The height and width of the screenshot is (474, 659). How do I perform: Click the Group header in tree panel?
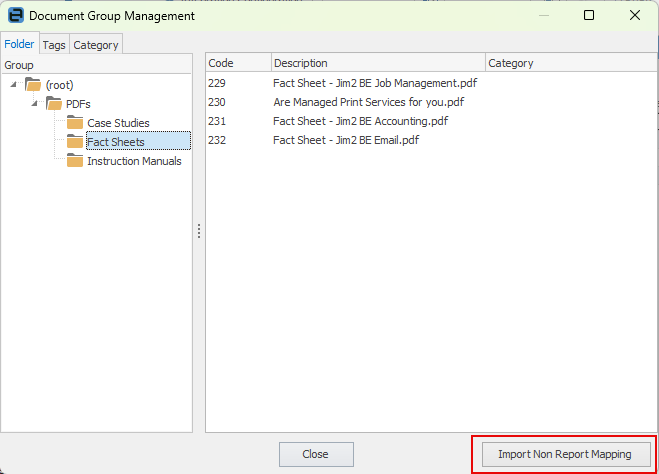[97, 65]
